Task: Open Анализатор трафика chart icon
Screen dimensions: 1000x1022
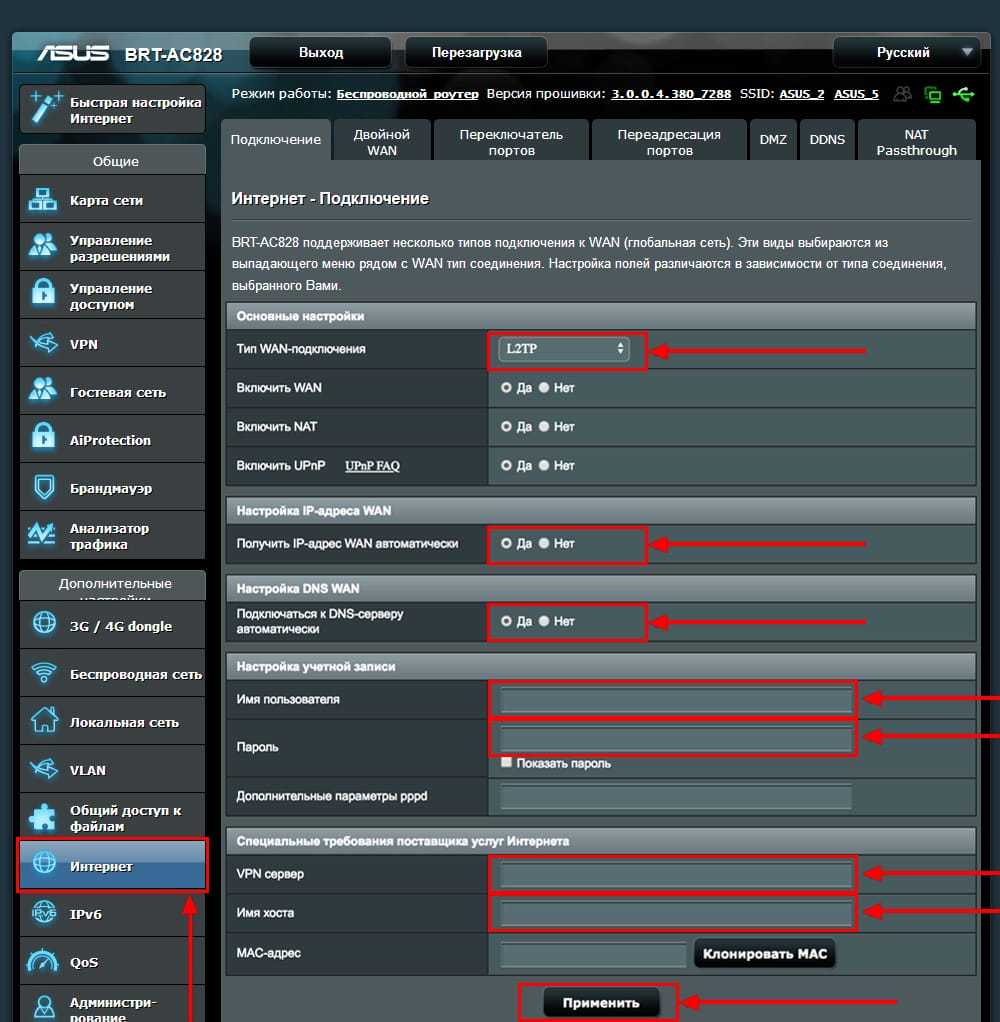Action: (43, 536)
